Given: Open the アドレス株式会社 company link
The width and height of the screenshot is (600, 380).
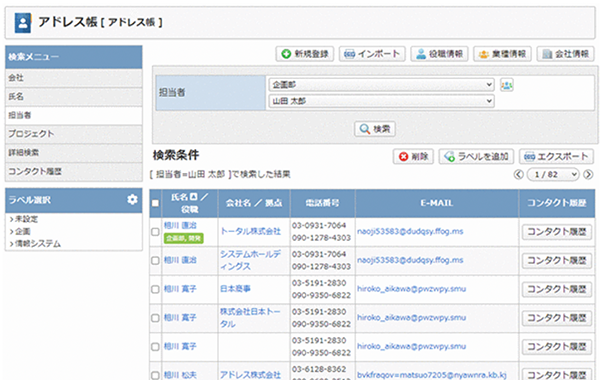Looking at the screenshot, I should [250, 375].
